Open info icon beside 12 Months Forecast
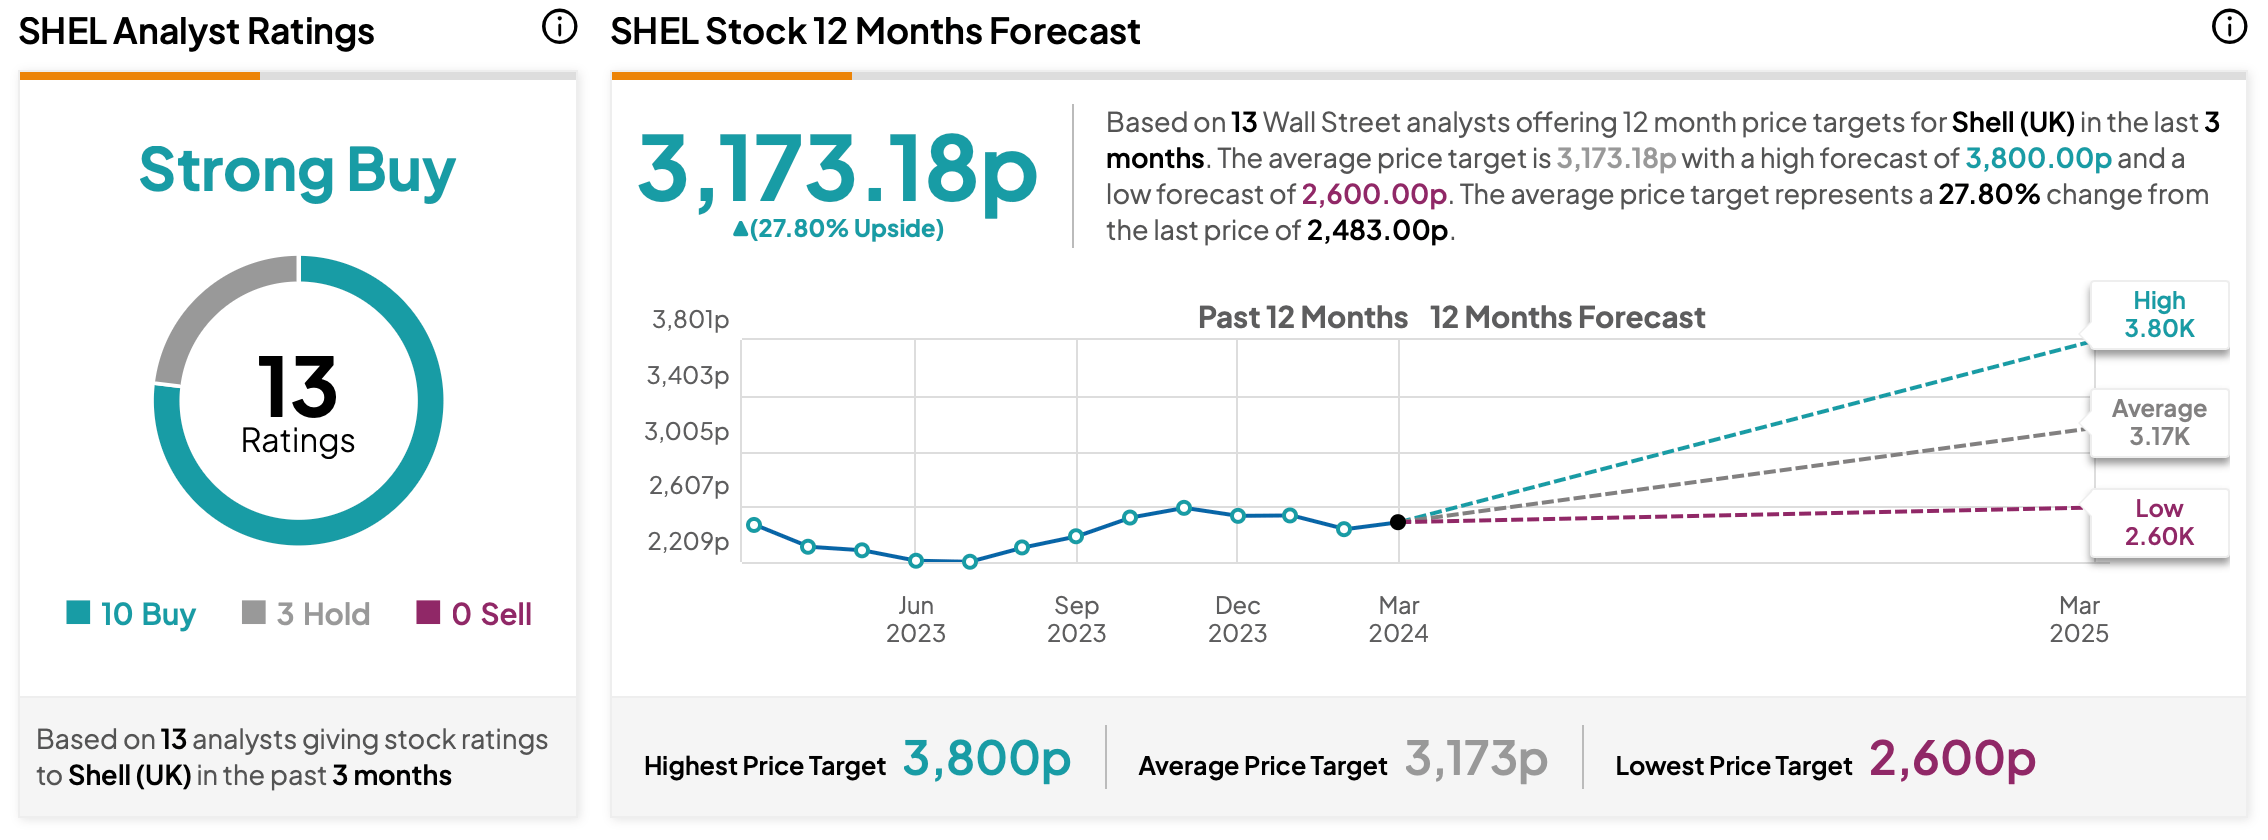The width and height of the screenshot is (2268, 840). (x=2229, y=27)
